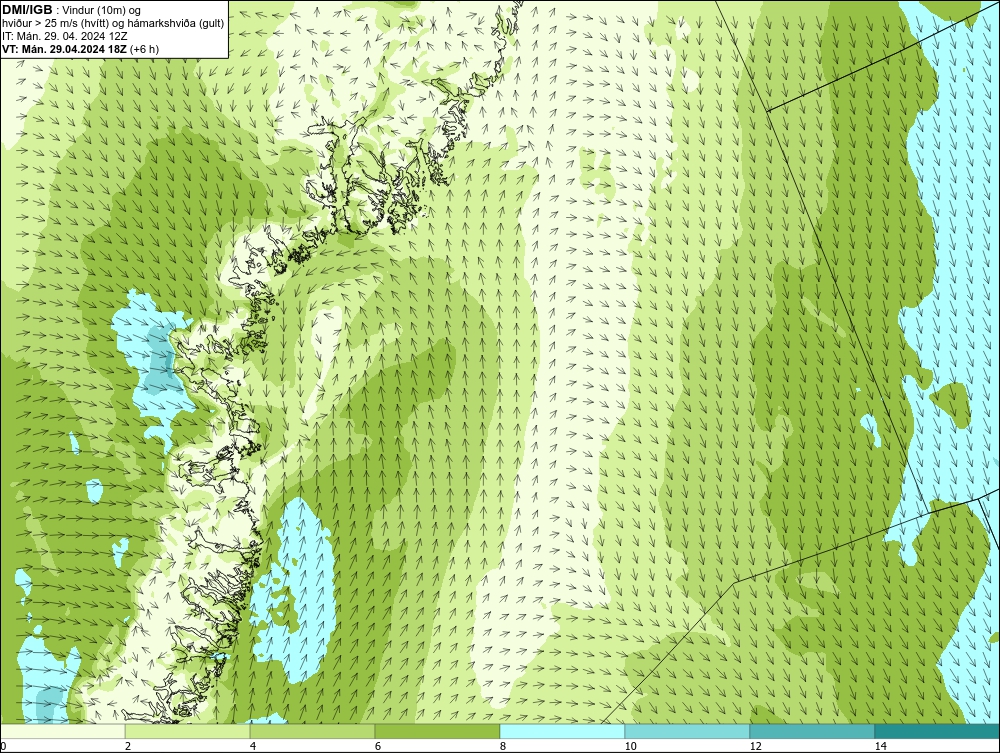Click the legend label 0
Image resolution: width=1000 pixels, height=753 pixels.
[x=3, y=746]
